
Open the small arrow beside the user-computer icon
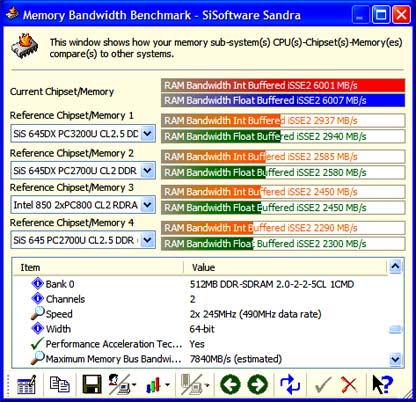134,385
